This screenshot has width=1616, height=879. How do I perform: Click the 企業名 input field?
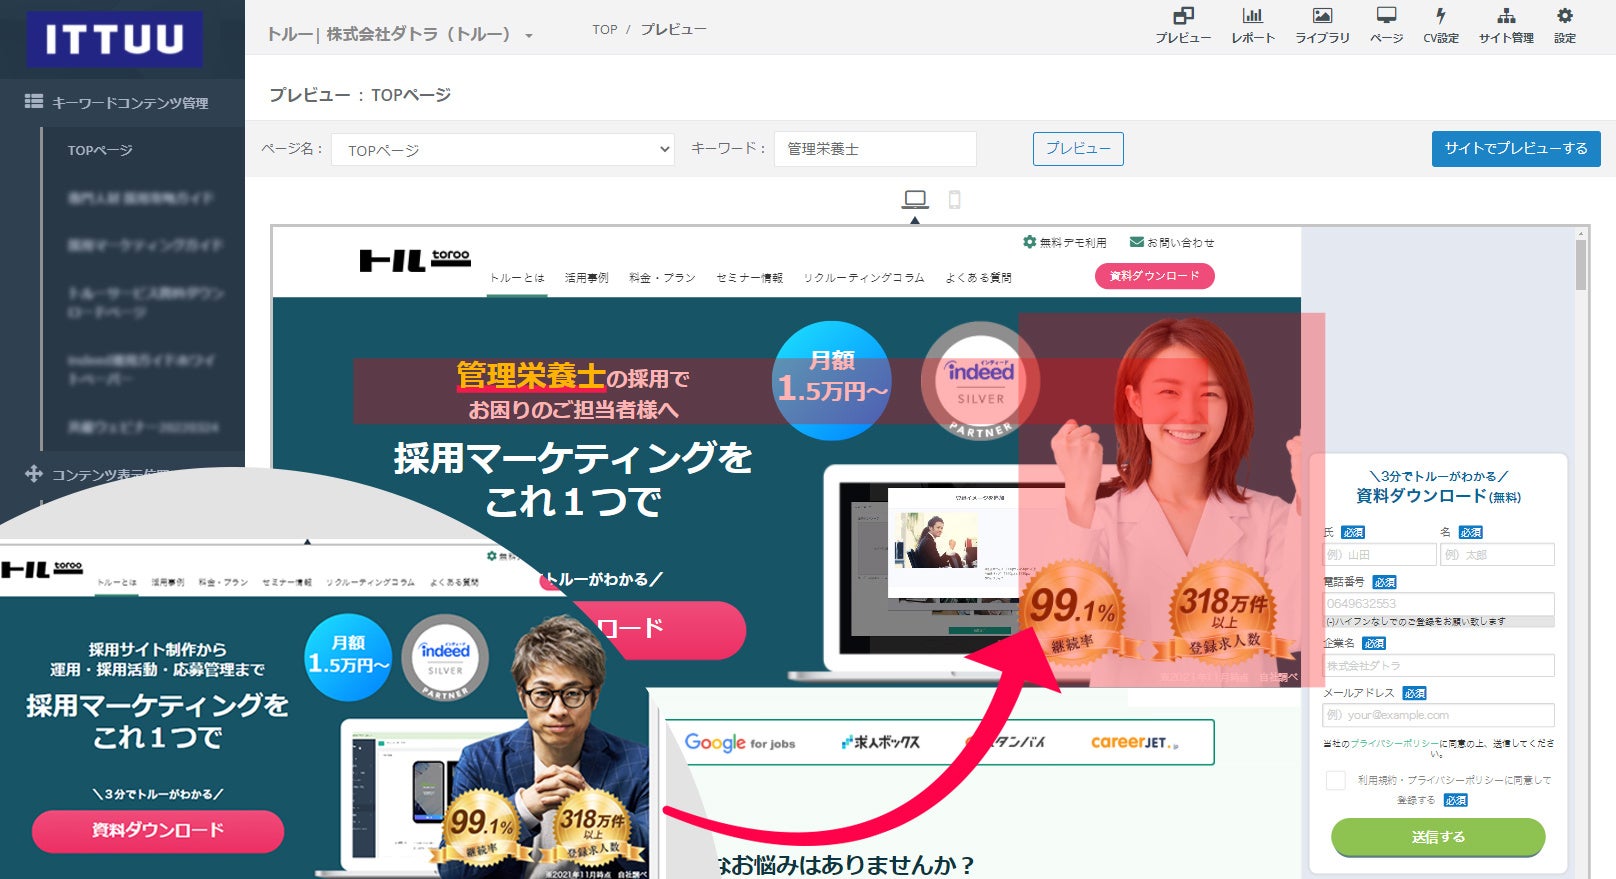[x=1438, y=665]
